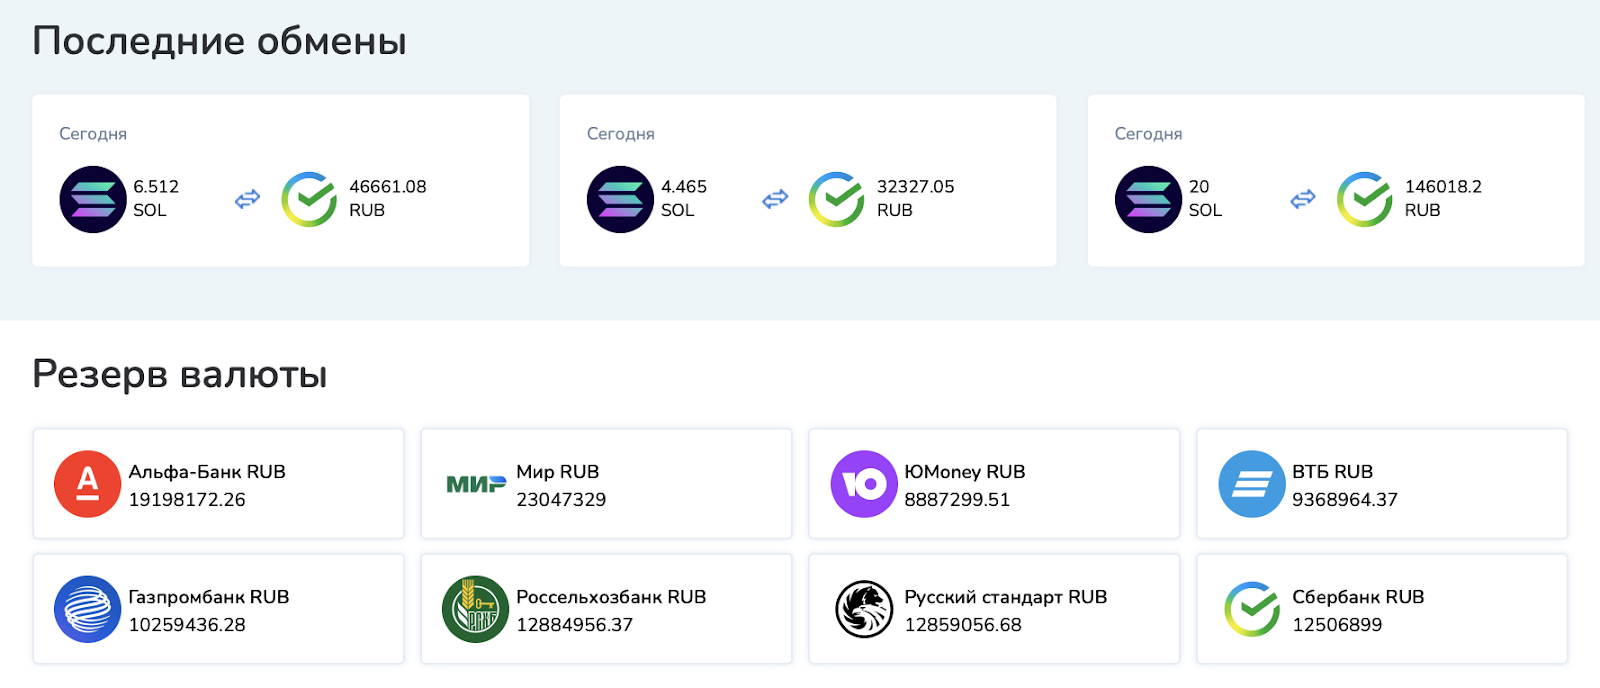Click the Sberbank icon beside 46661.08 RUB
The width and height of the screenshot is (1600, 688).
pos(309,199)
